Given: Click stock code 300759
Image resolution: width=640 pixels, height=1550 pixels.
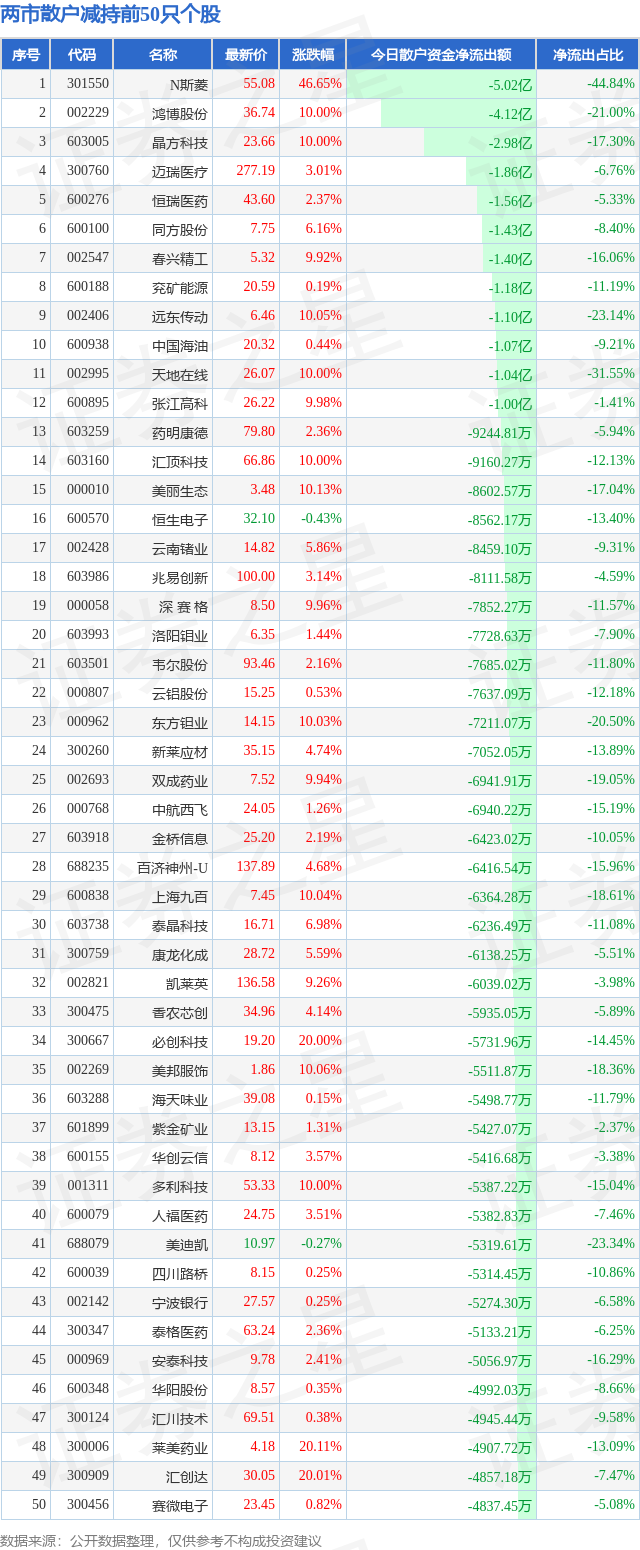Looking at the screenshot, I should click(x=88, y=954).
